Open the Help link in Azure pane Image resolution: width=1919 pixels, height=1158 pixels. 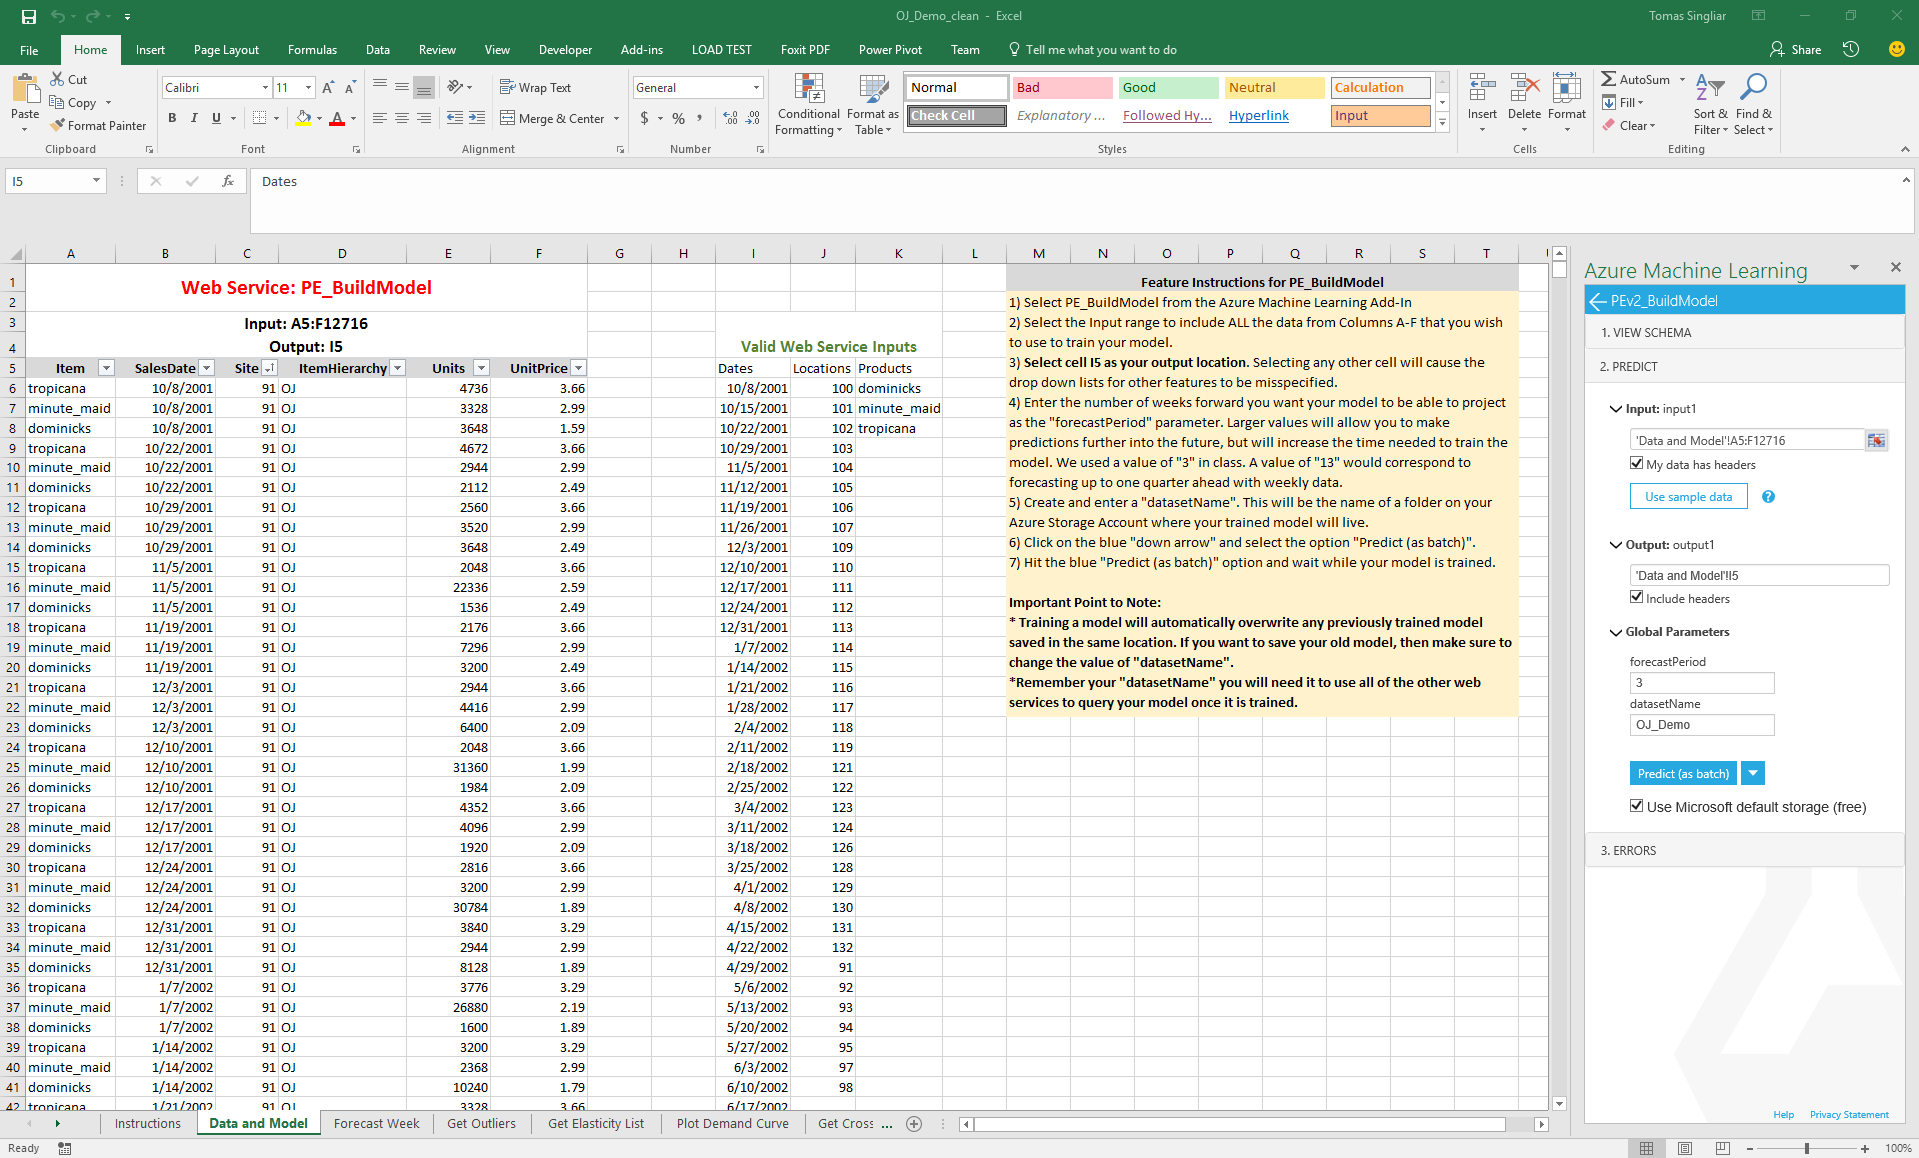pos(1783,1114)
